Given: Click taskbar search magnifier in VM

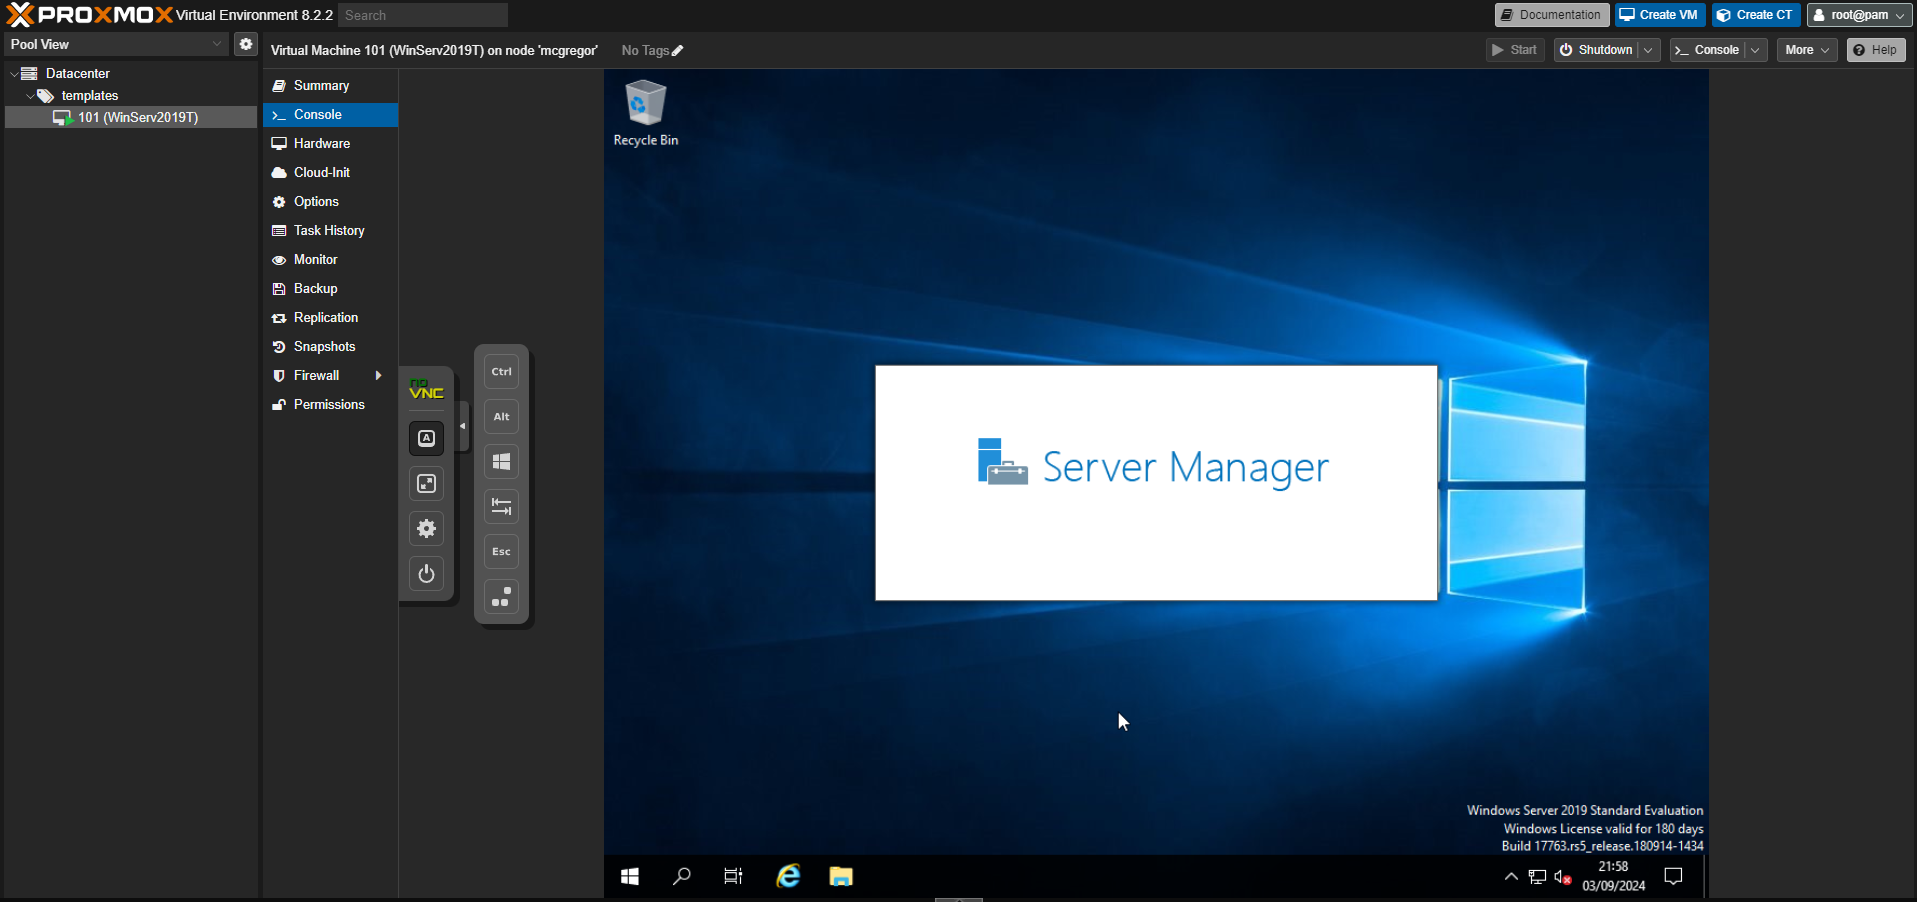Looking at the screenshot, I should (x=682, y=877).
